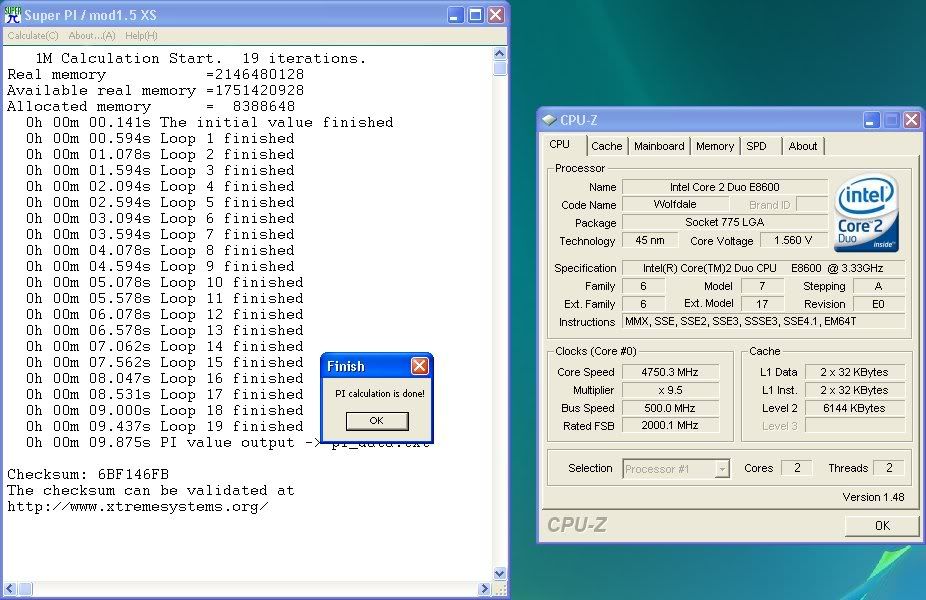Screen dimensions: 926x600
Task: Click the Finish dialog title bar
Action: pos(377,366)
